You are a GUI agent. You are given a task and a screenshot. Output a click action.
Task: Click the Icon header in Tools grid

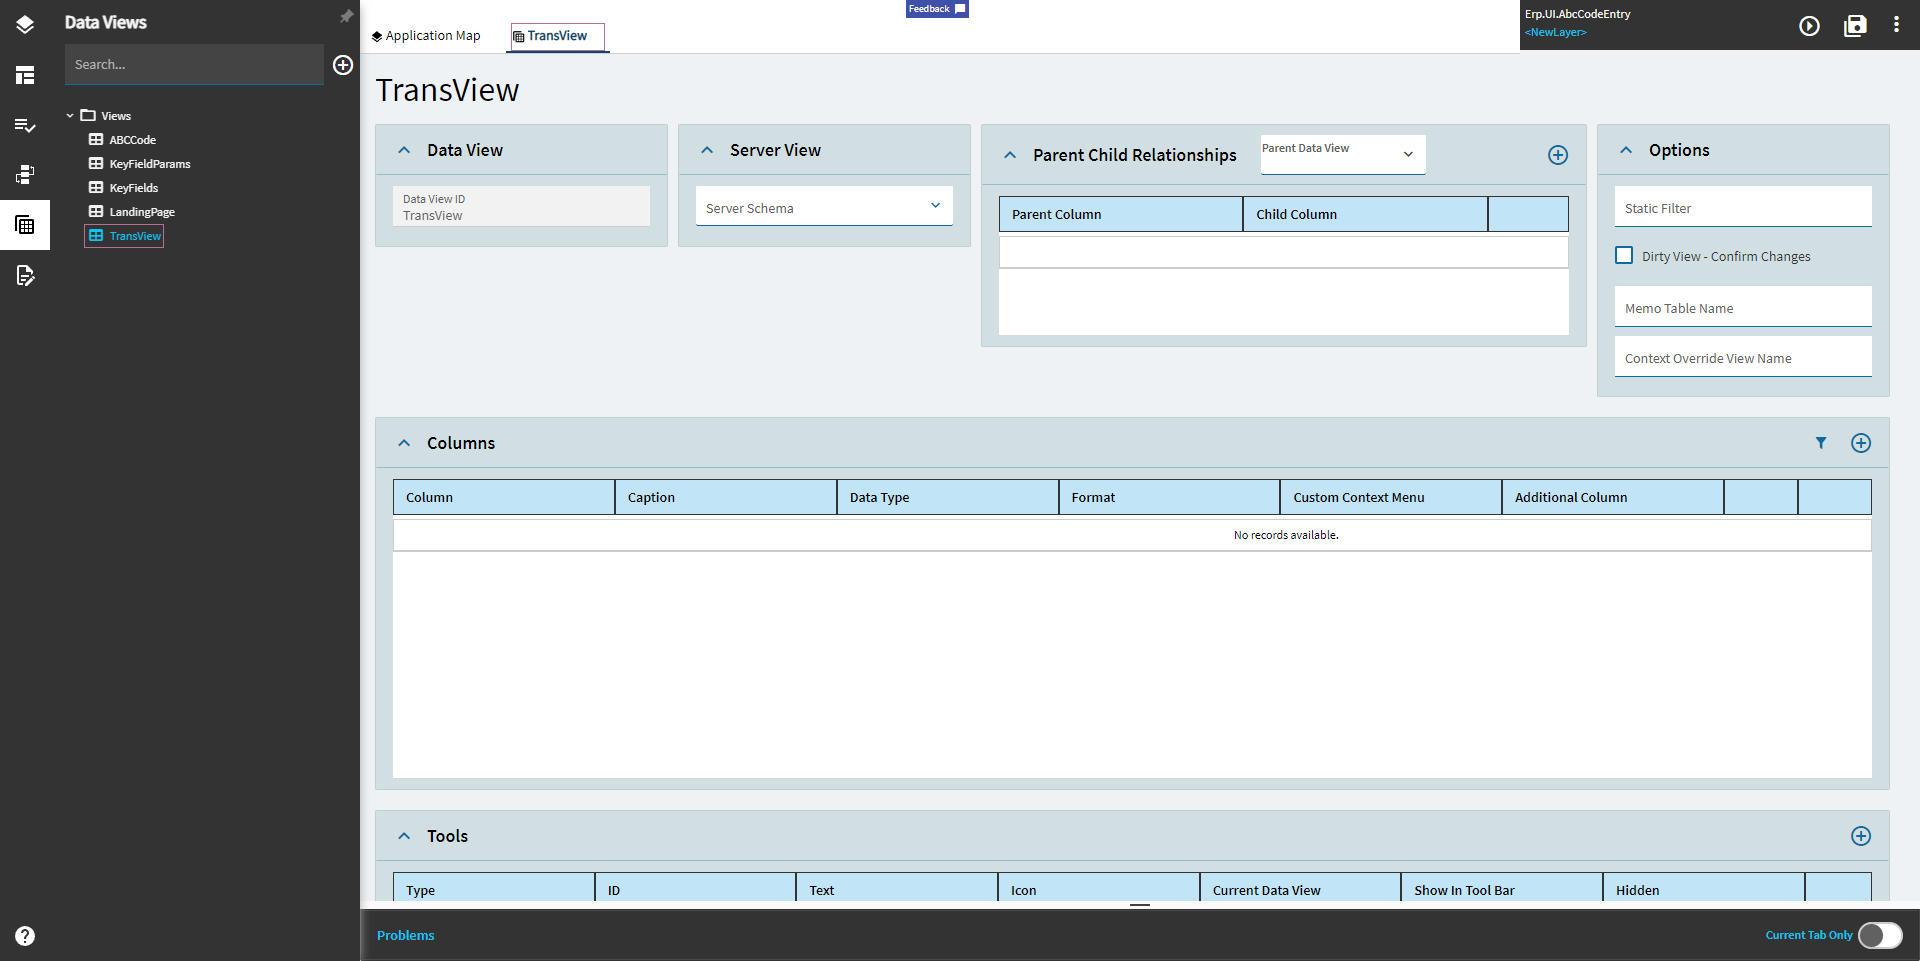(x=1098, y=889)
